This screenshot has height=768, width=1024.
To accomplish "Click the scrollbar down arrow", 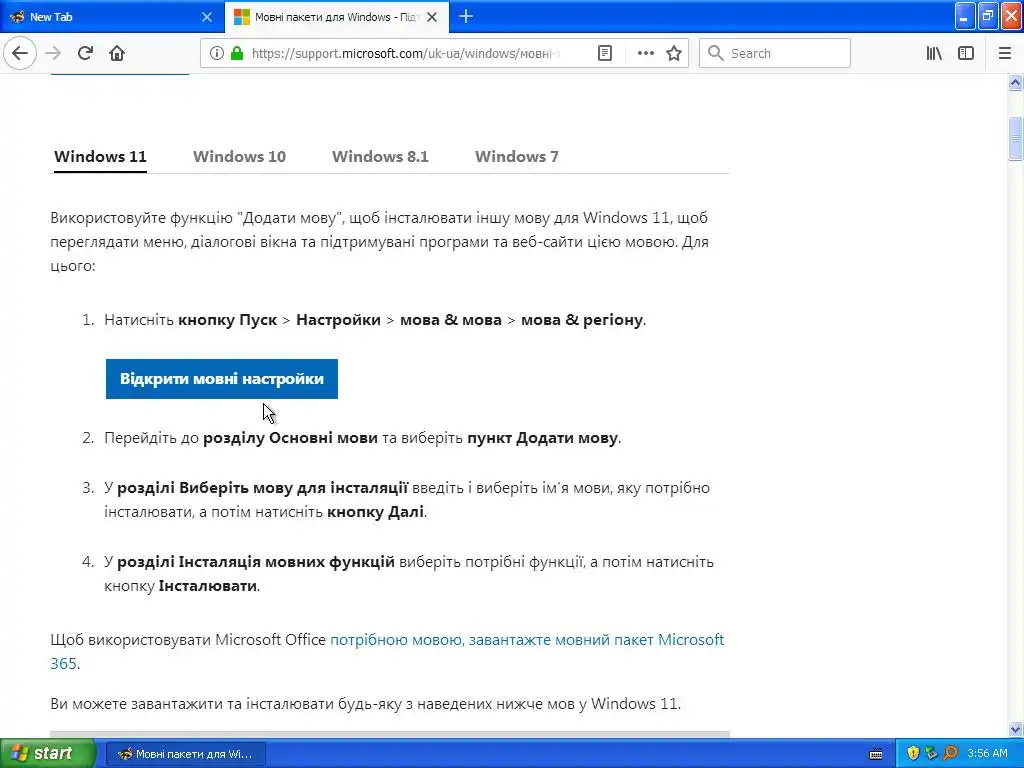I will (x=1015, y=729).
